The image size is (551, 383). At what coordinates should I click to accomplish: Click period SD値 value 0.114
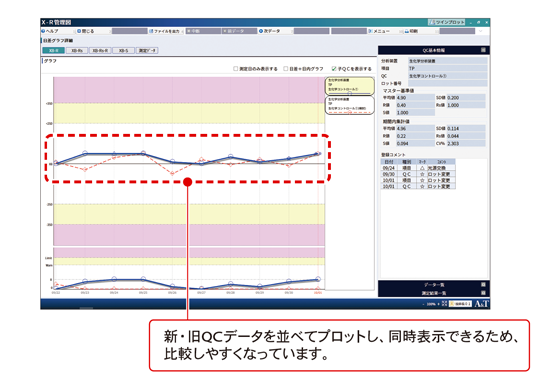coord(466,129)
